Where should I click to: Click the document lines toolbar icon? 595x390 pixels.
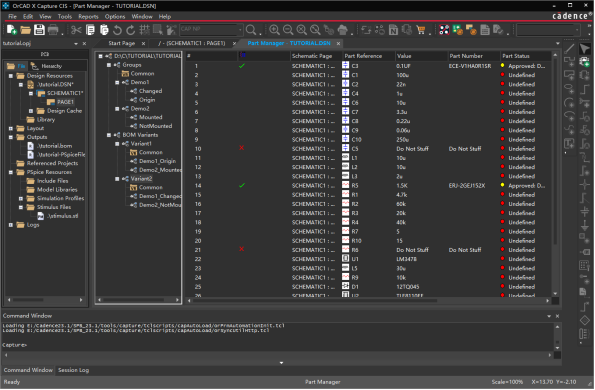click(485, 30)
